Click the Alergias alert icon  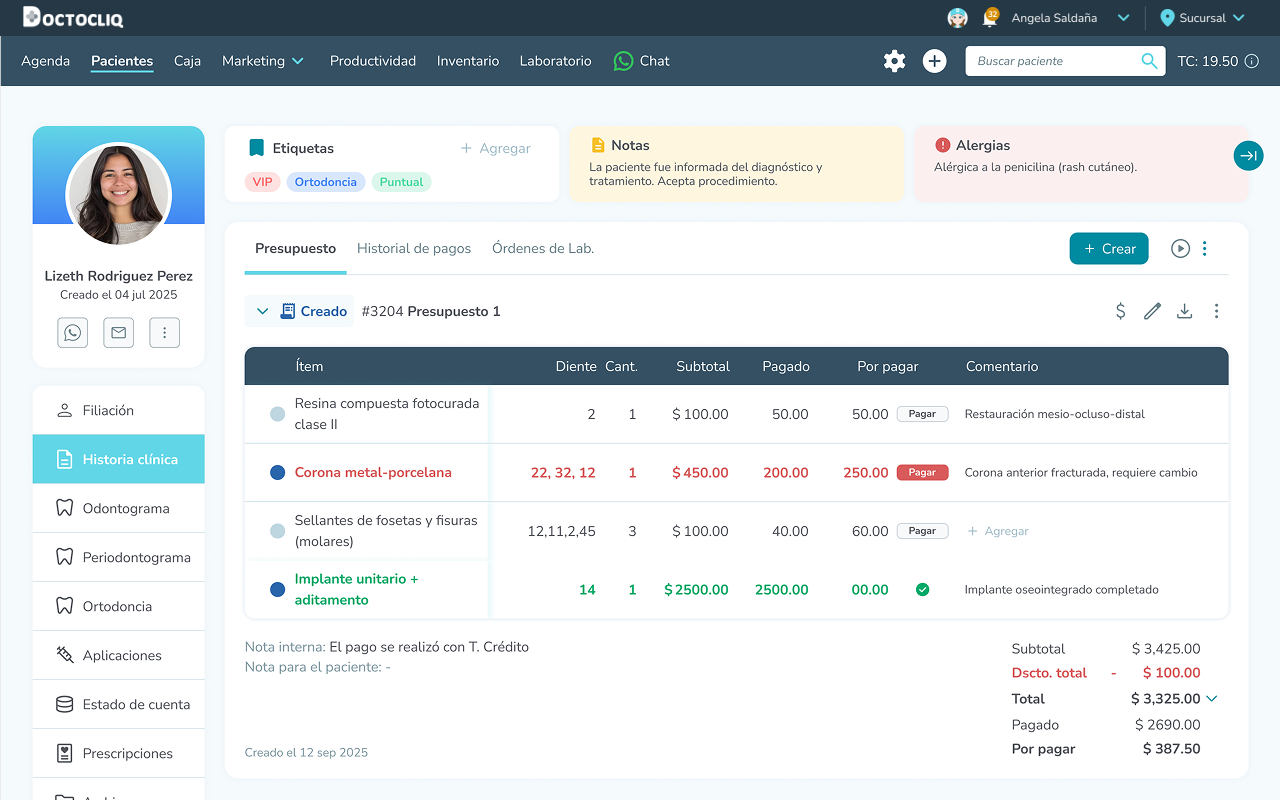[x=942, y=145]
